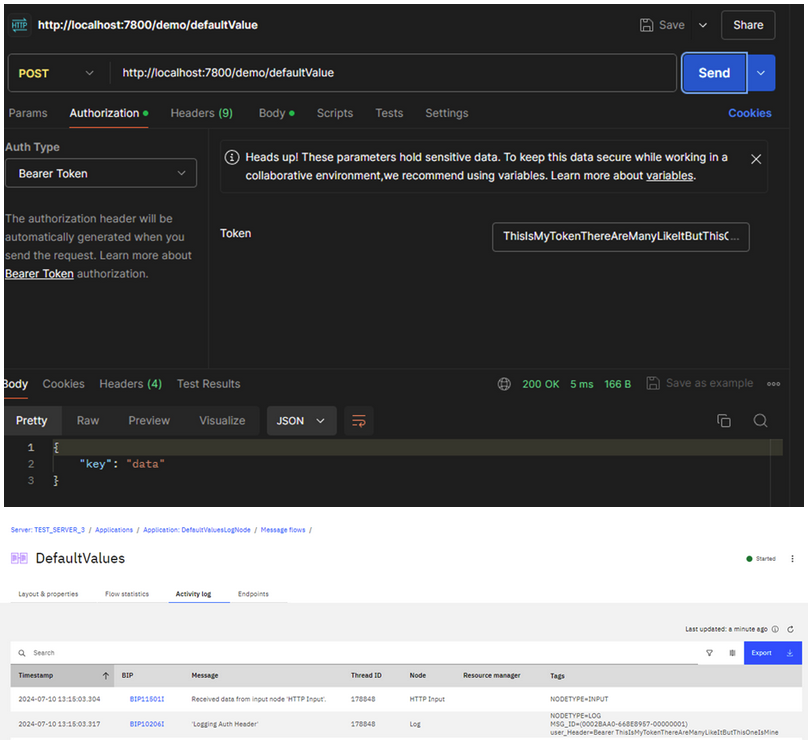
Task: Open the JSON format dropdown
Action: point(302,421)
